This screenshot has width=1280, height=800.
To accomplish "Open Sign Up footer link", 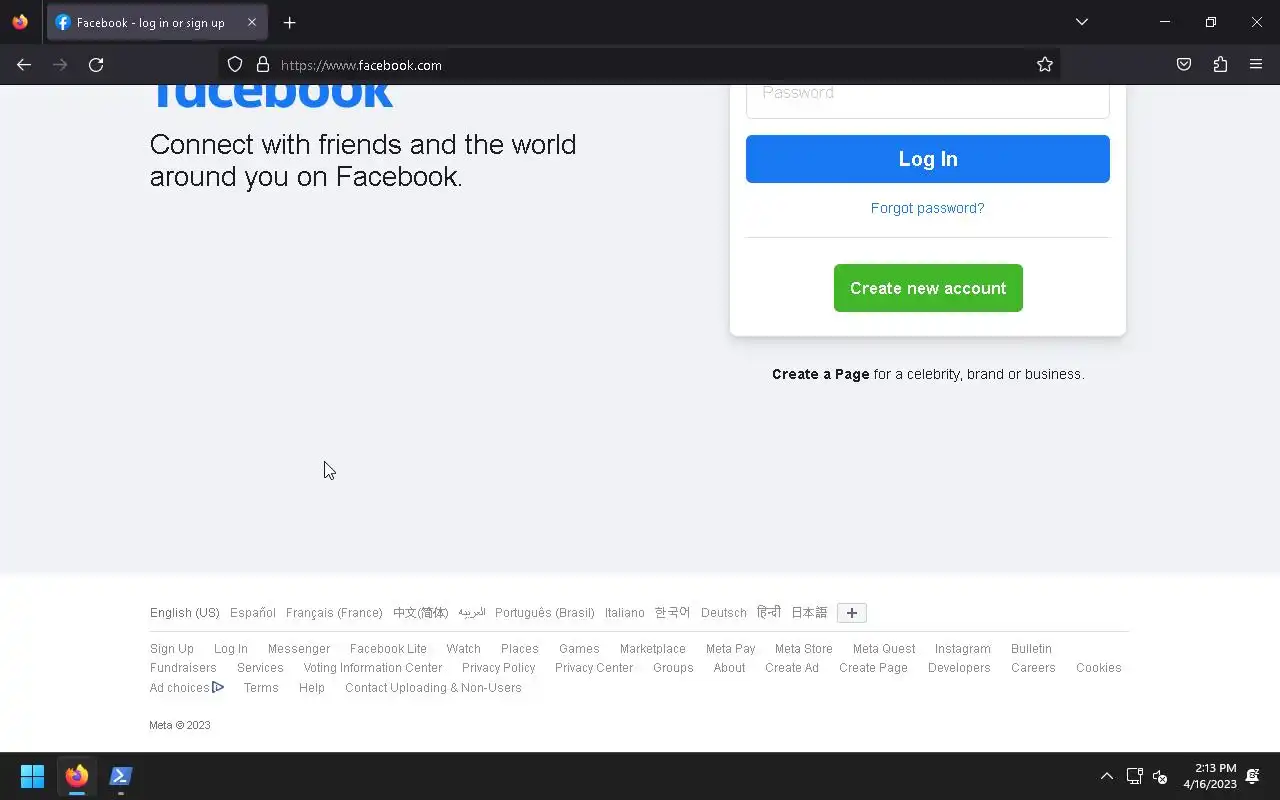I will coord(172,649).
